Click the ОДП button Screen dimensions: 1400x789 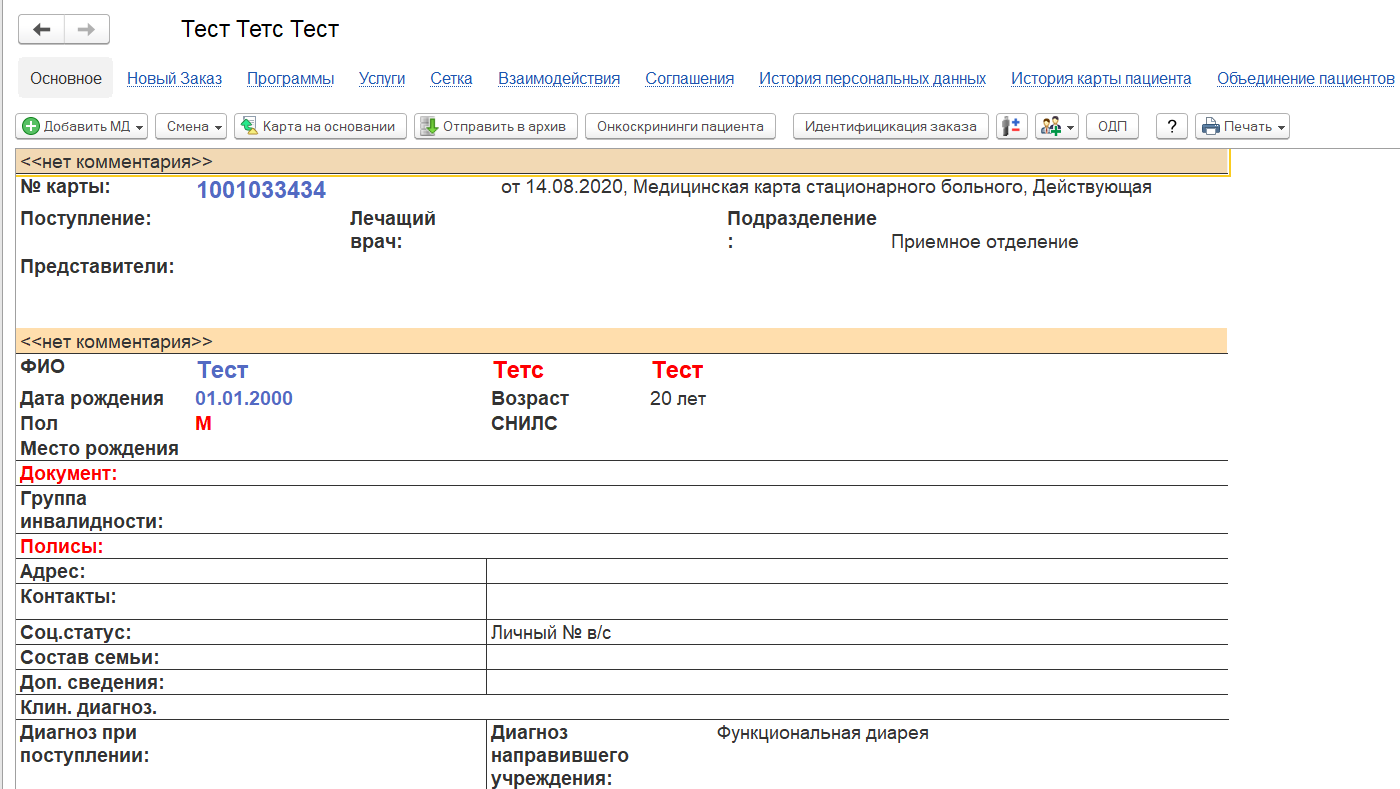tap(1112, 126)
